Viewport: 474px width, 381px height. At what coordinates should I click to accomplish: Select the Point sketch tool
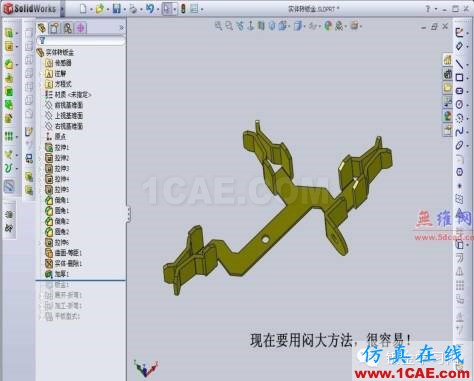(459, 186)
